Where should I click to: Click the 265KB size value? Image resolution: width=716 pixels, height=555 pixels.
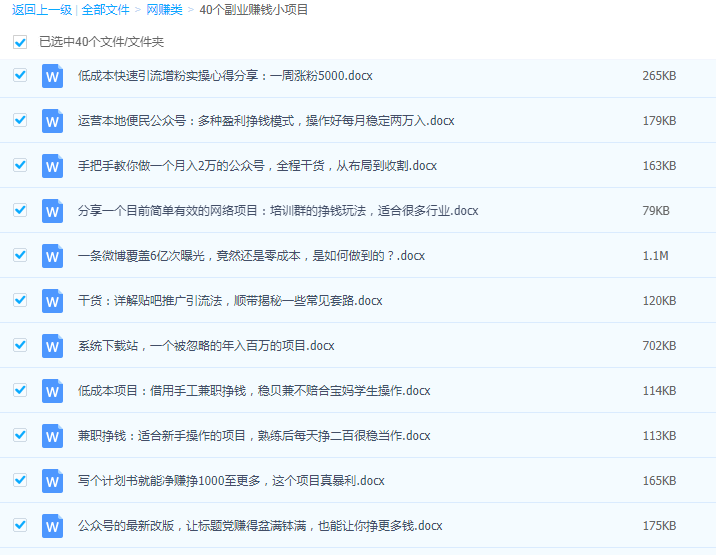(x=659, y=76)
